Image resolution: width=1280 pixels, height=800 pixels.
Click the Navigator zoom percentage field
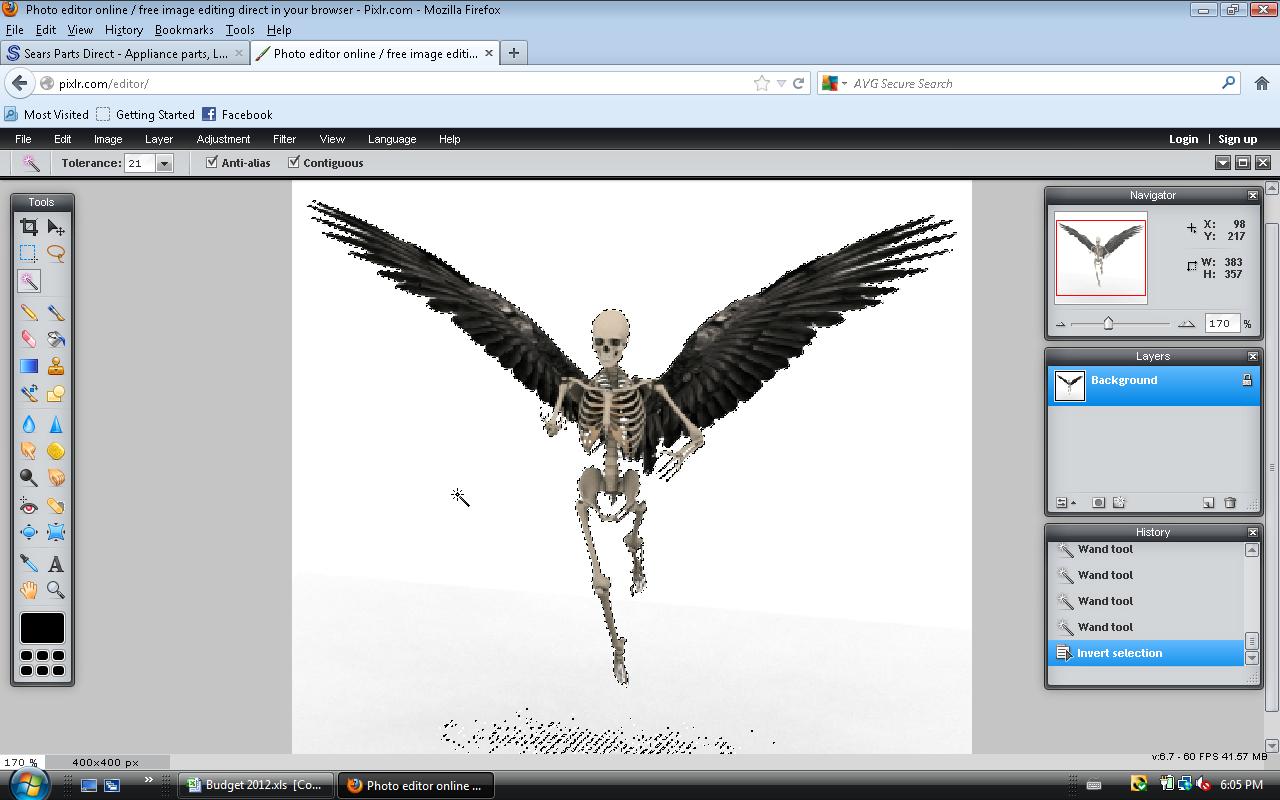1221,323
